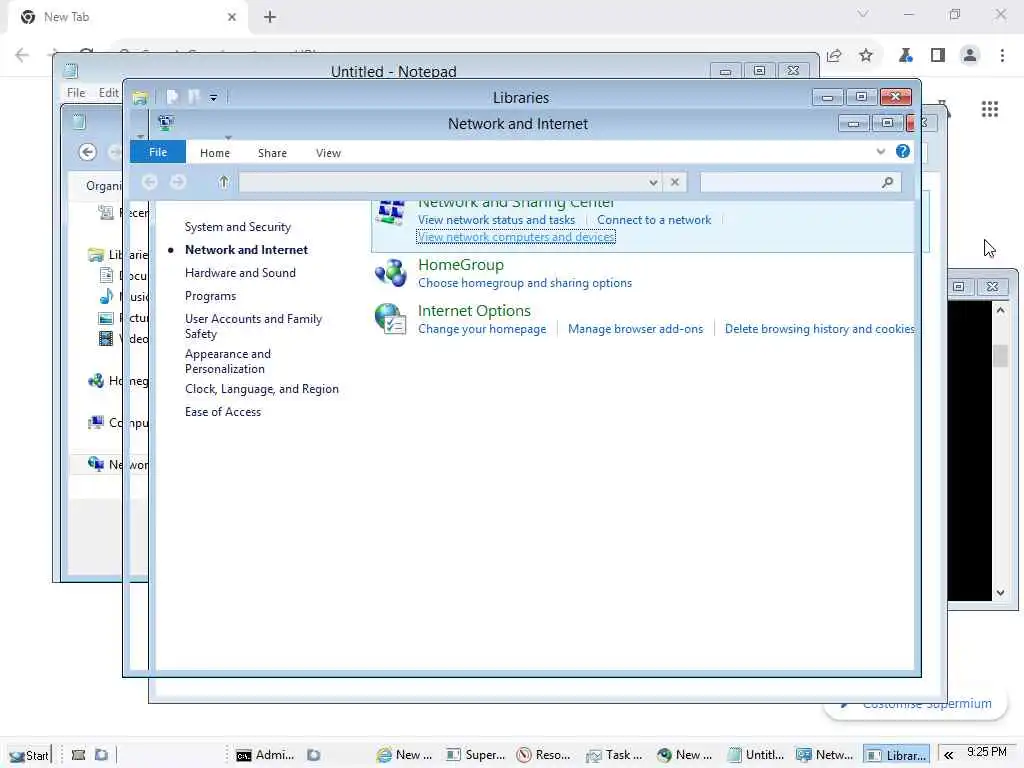Viewport: 1024px width, 768px height.
Task: Go to Hardware and Sound category
Action: click(x=240, y=273)
